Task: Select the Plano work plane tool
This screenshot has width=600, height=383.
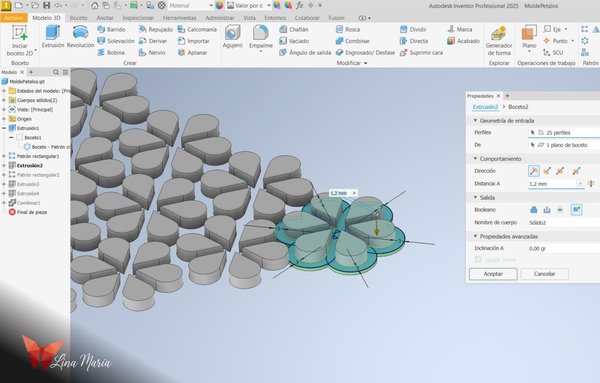Action: [529, 37]
